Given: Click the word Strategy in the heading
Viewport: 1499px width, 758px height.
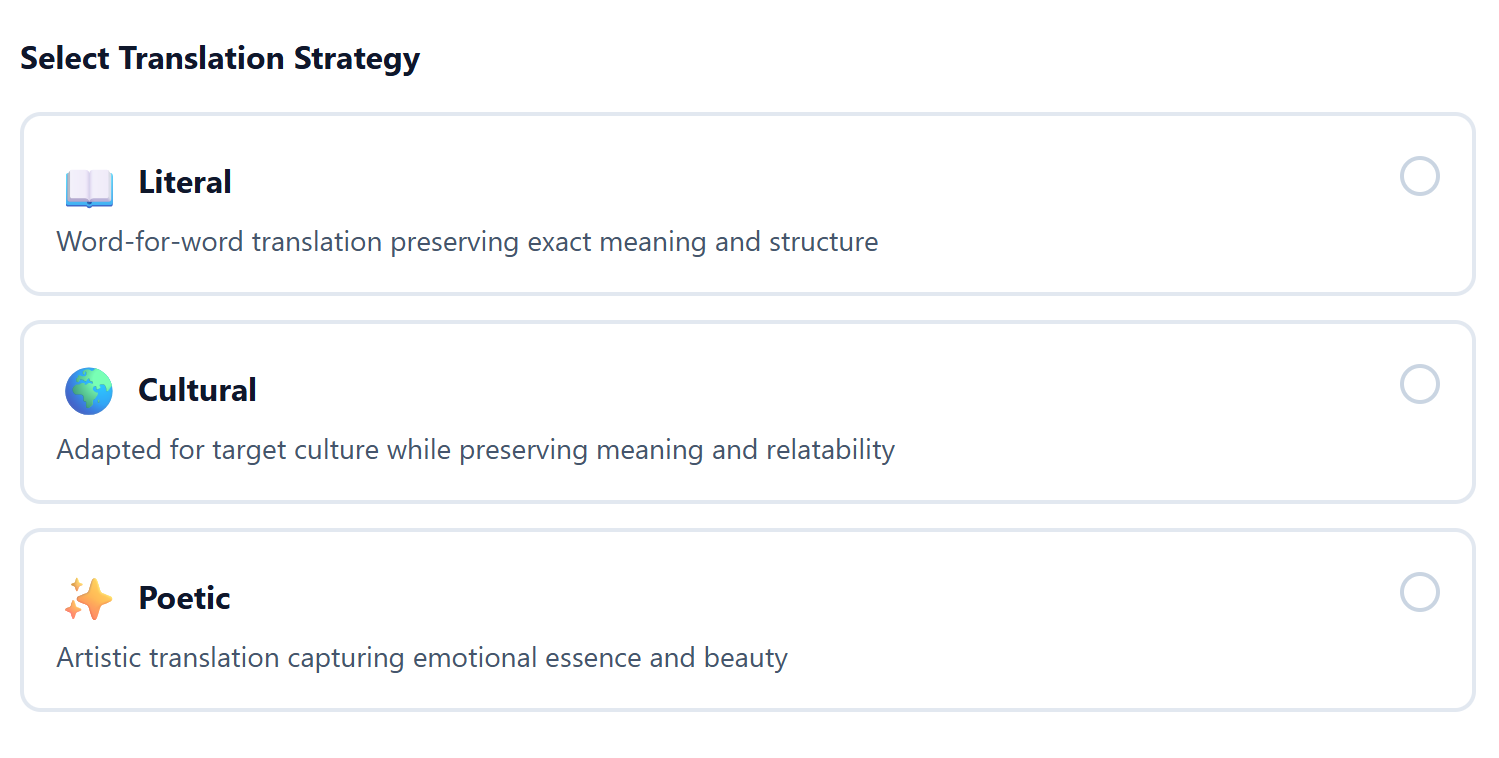Looking at the screenshot, I should pyautogui.click(x=357, y=58).
